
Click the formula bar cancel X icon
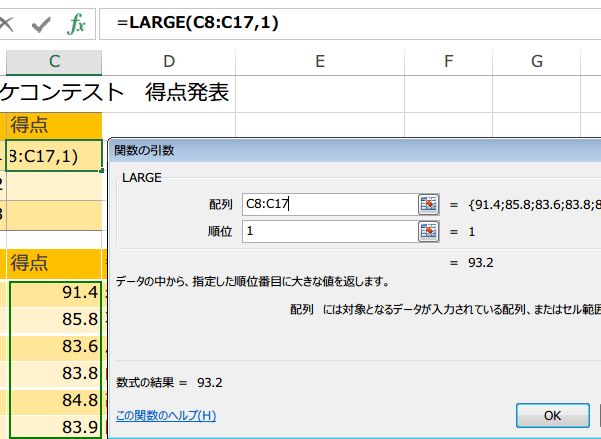[x=6, y=25]
